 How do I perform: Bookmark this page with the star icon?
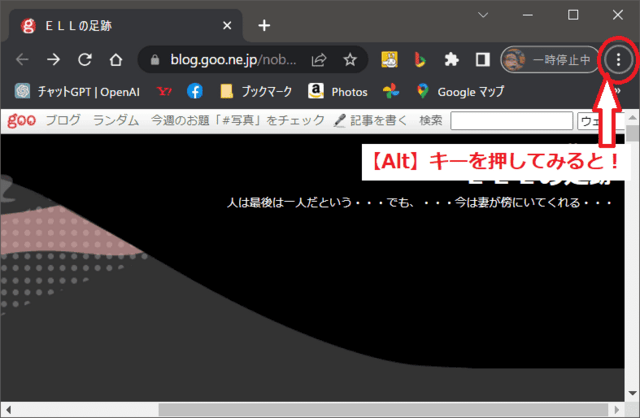pos(350,60)
